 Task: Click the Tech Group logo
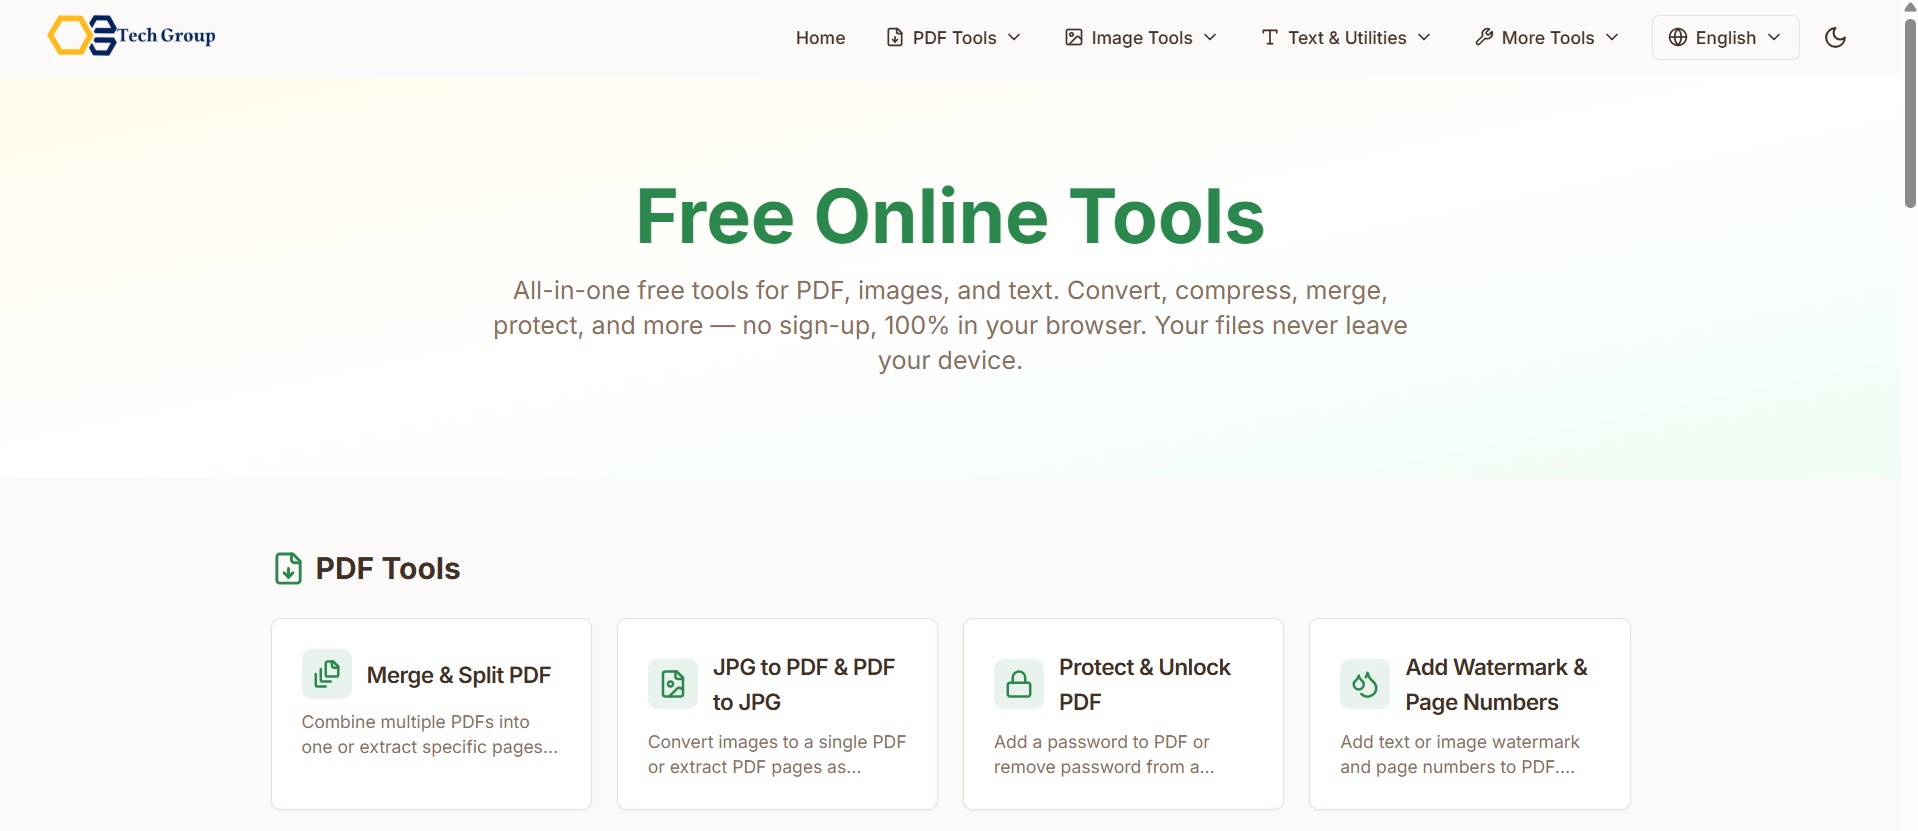click(132, 36)
